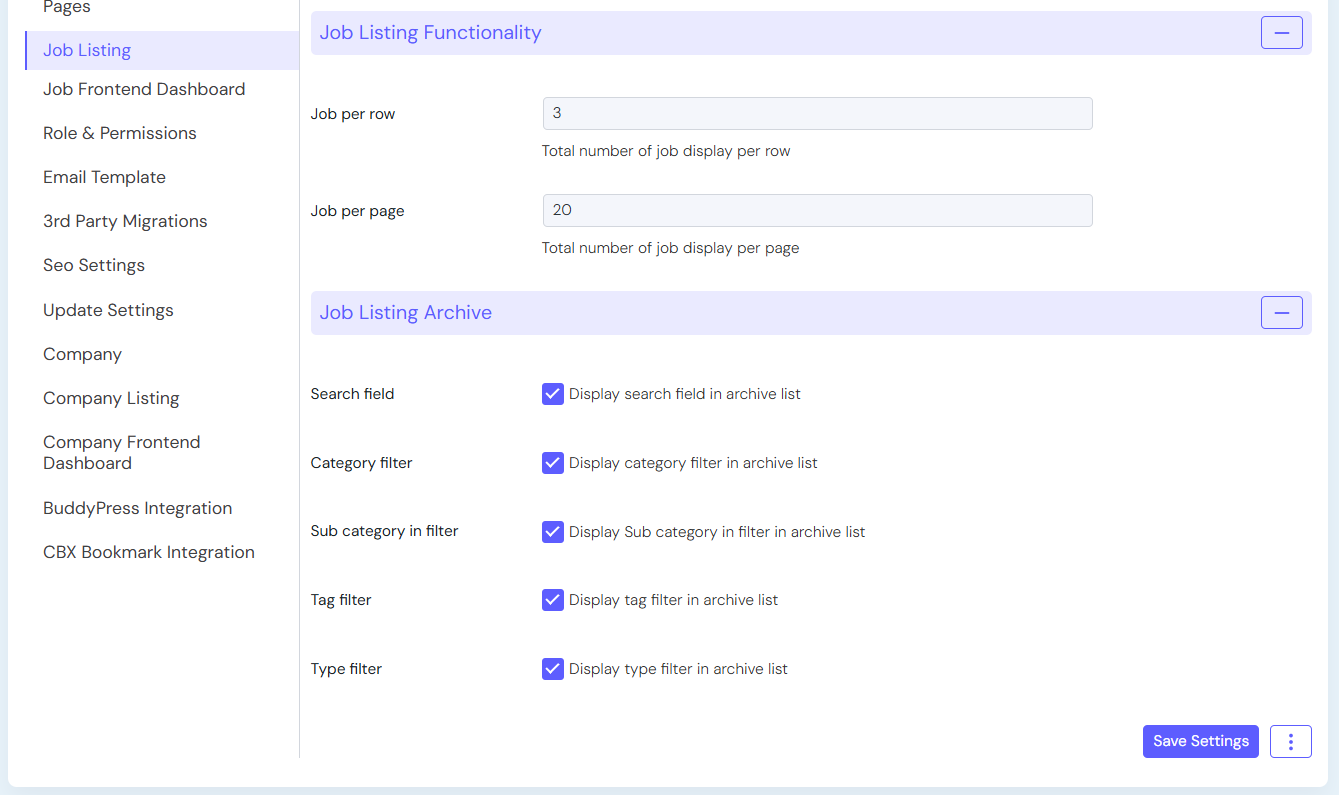Click the Save Settings button
The height and width of the screenshot is (795, 1339).
(1200, 741)
